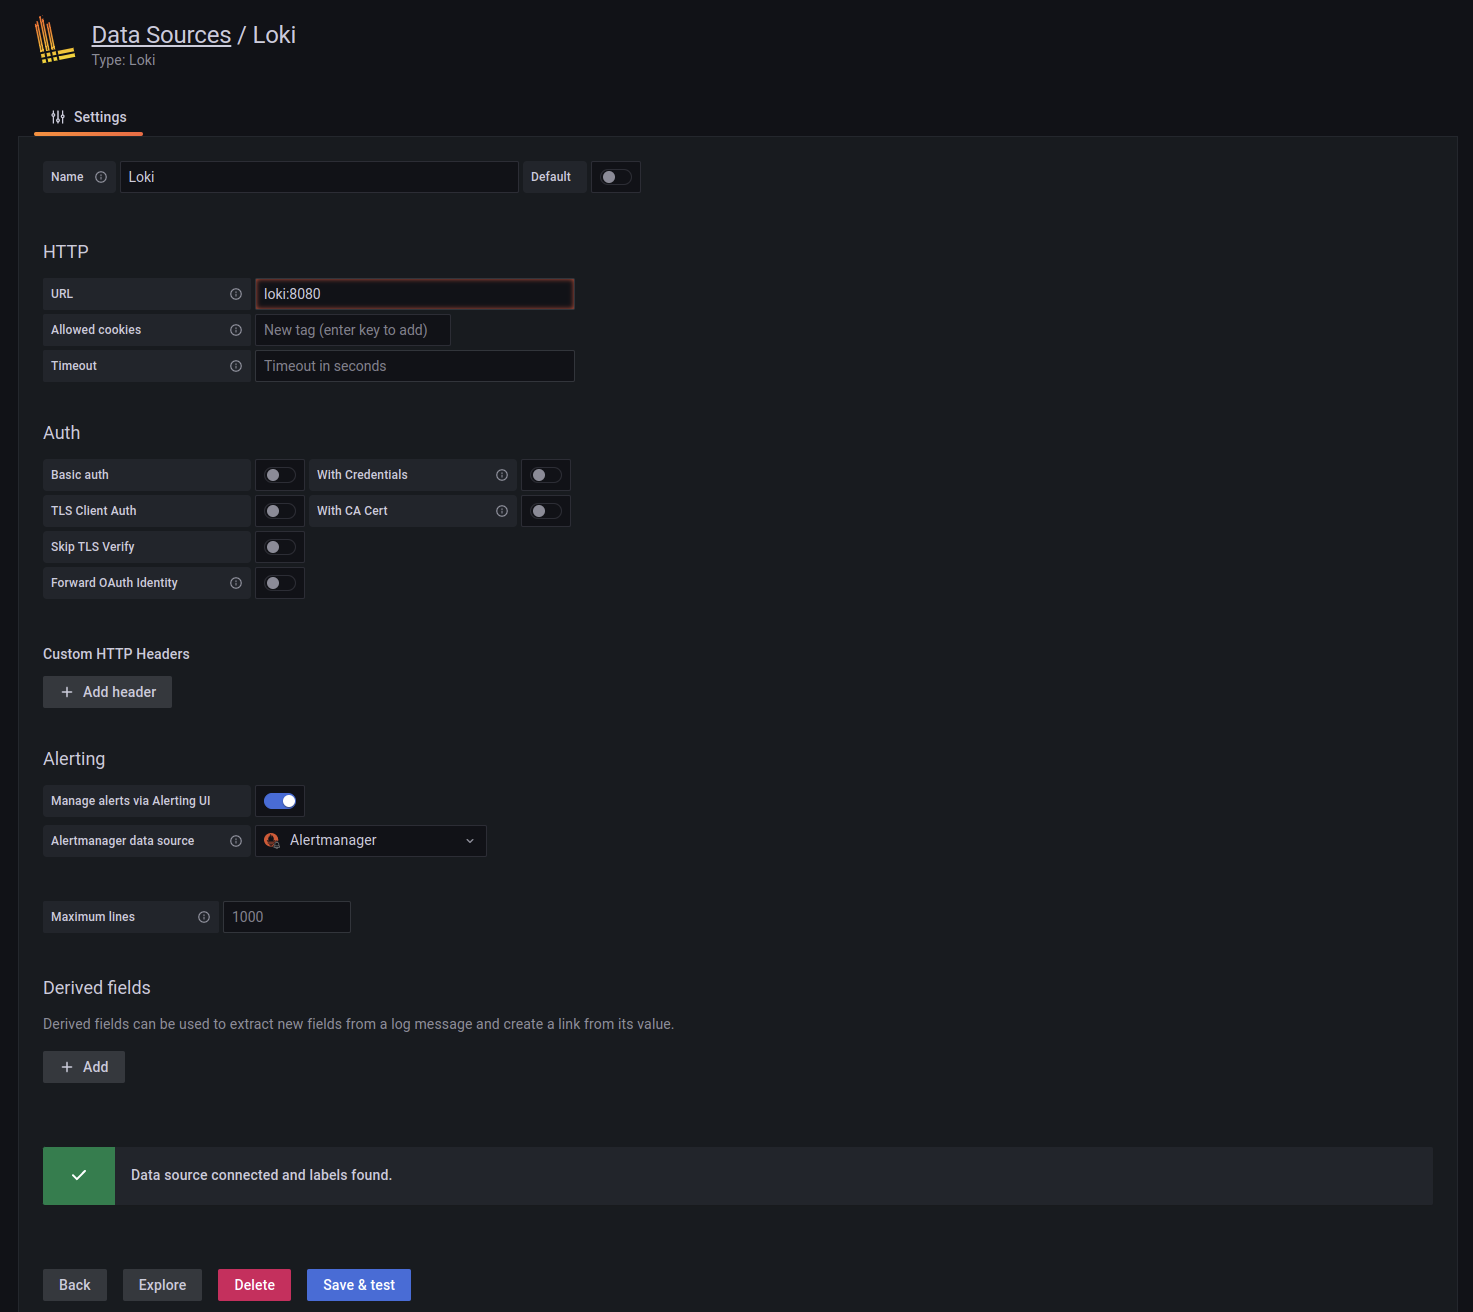Enable the Default data source toggle
This screenshot has width=1473, height=1312.
(615, 176)
